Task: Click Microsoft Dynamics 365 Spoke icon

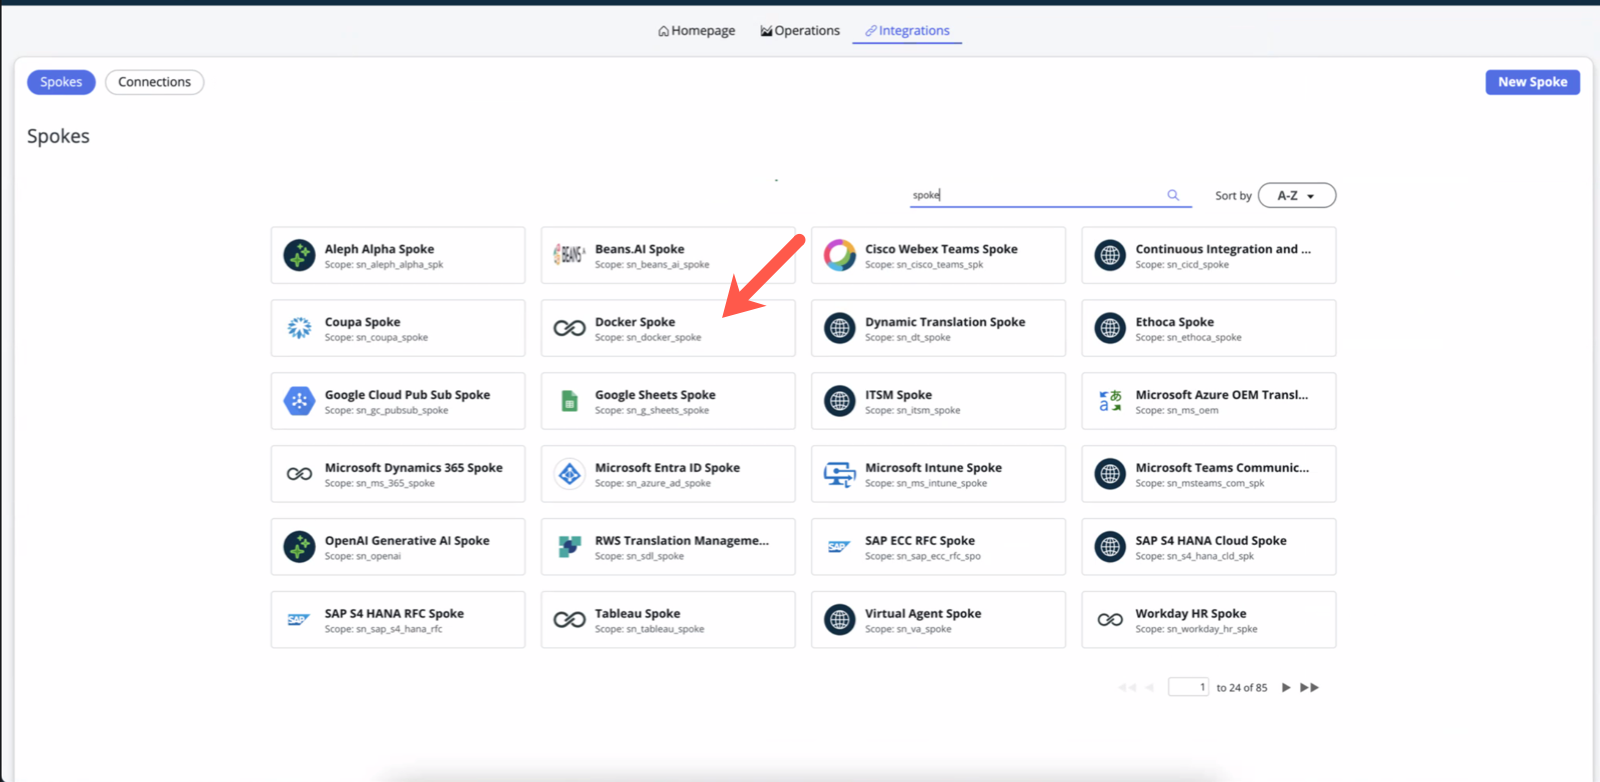Action: [299, 474]
